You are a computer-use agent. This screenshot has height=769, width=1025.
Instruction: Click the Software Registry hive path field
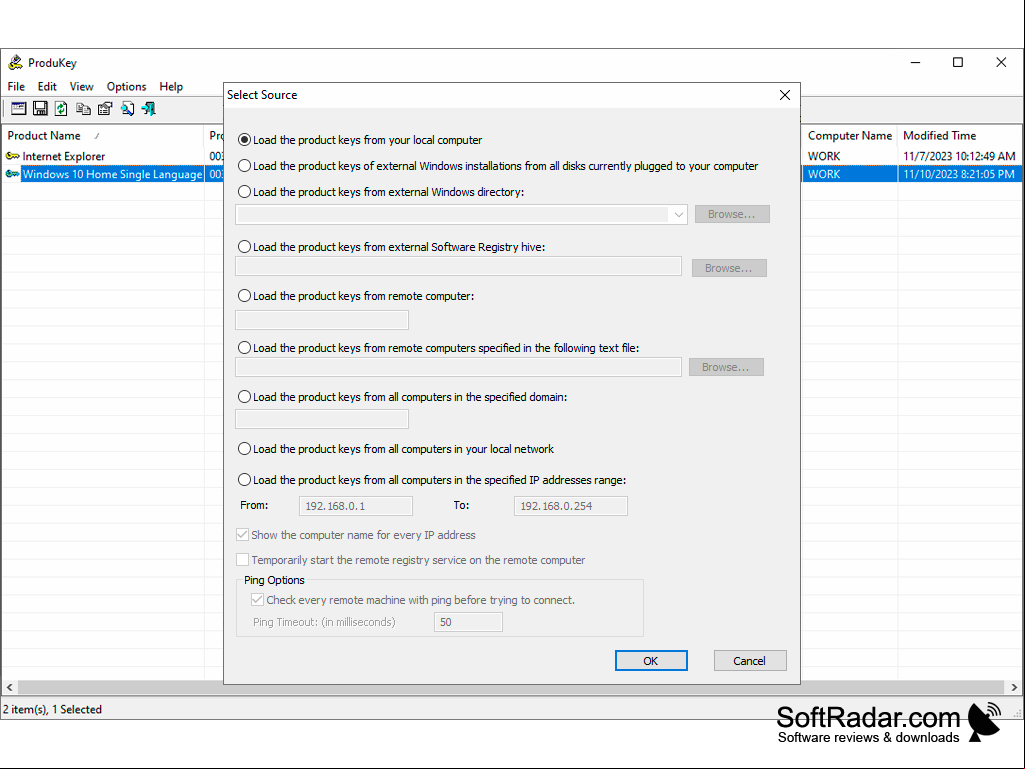[458, 266]
